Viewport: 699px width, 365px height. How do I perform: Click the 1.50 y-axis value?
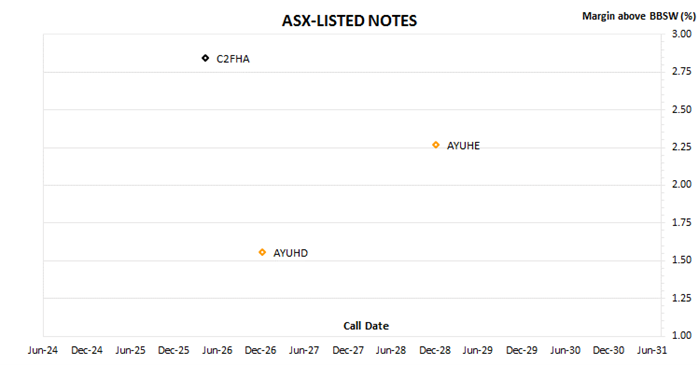pos(682,260)
